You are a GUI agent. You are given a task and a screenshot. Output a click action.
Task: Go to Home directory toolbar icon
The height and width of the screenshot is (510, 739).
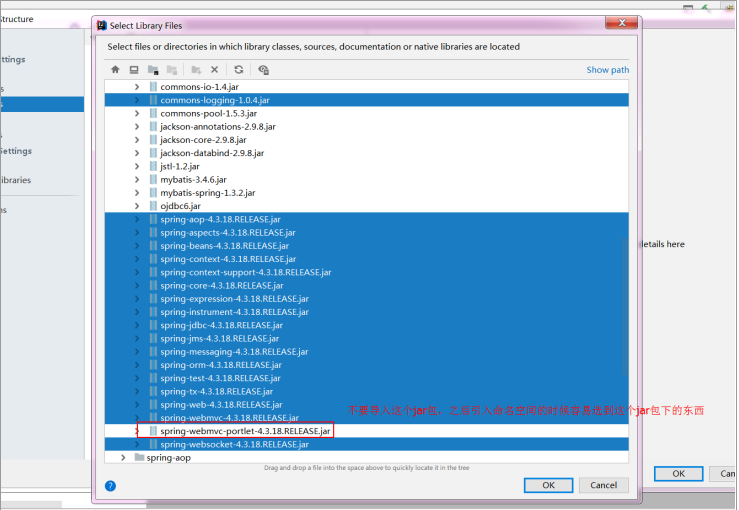(115, 70)
